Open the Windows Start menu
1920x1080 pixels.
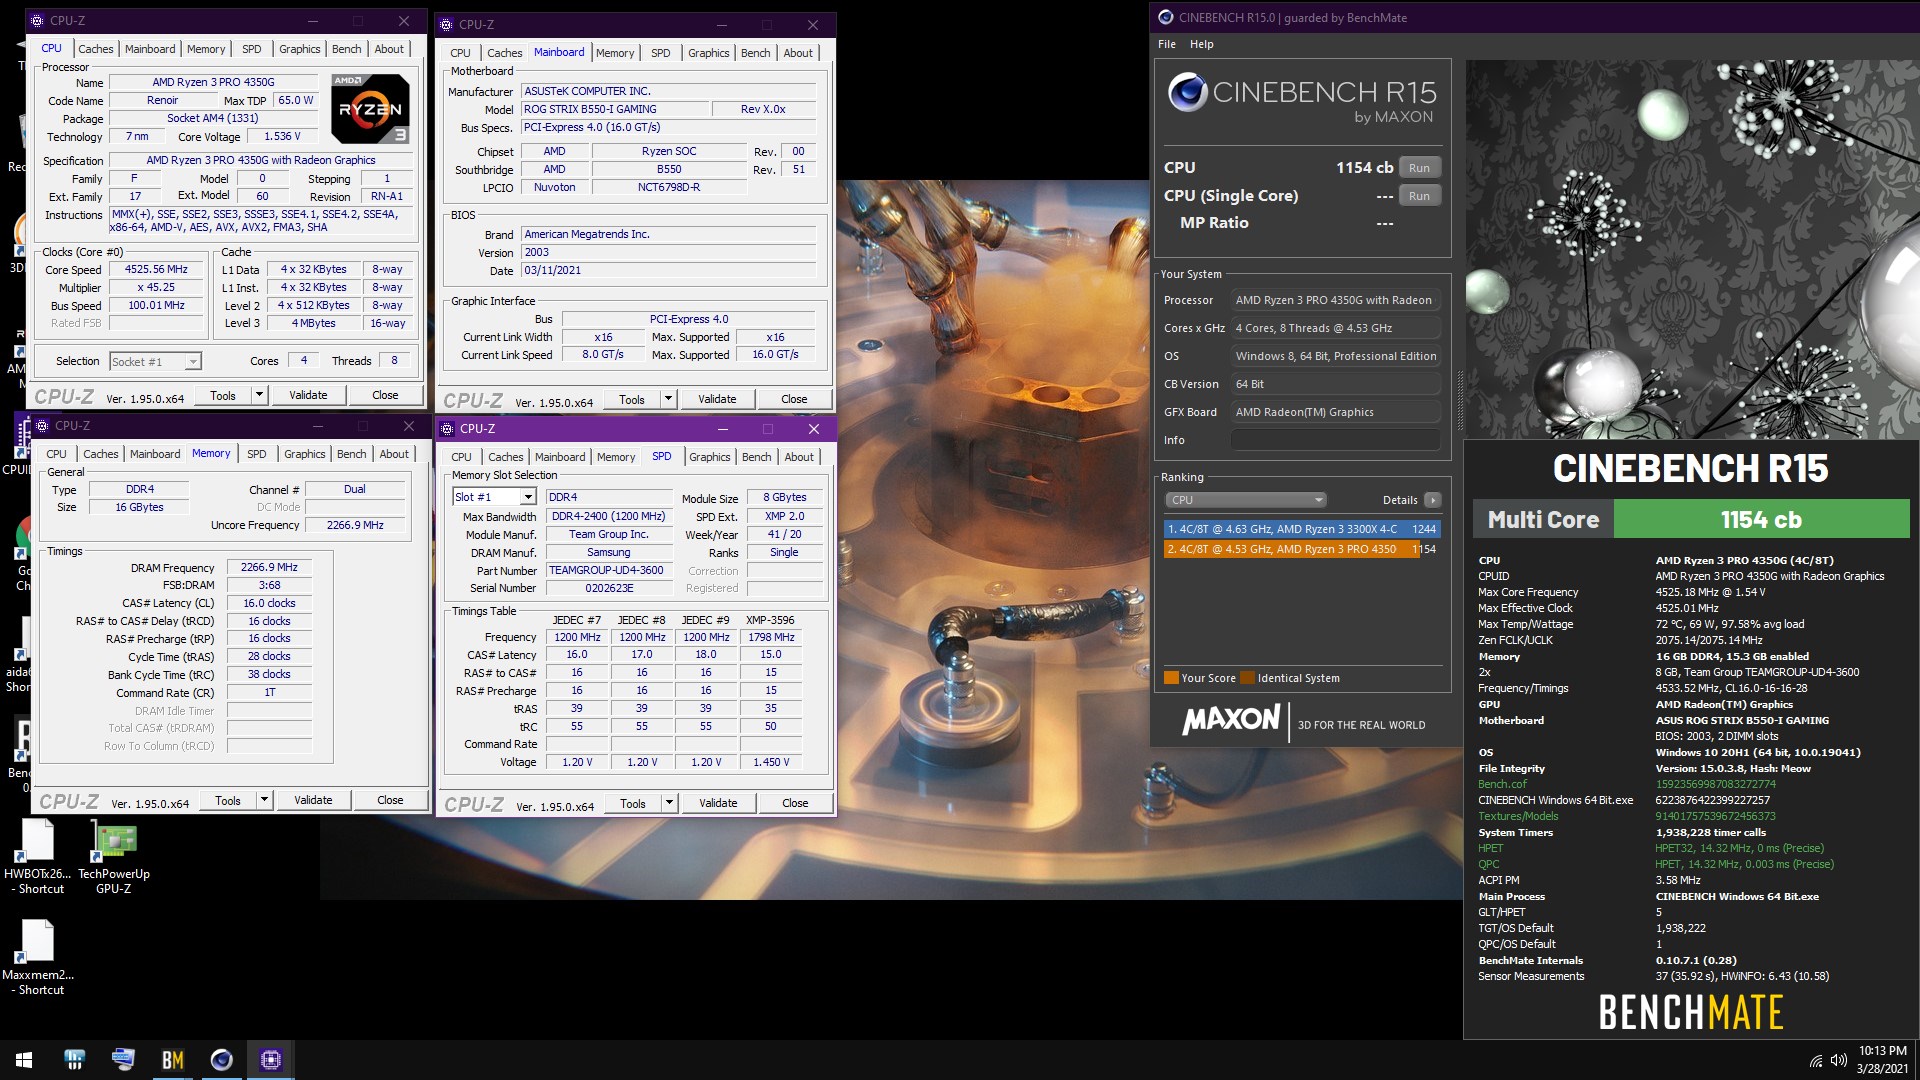(x=24, y=1060)
